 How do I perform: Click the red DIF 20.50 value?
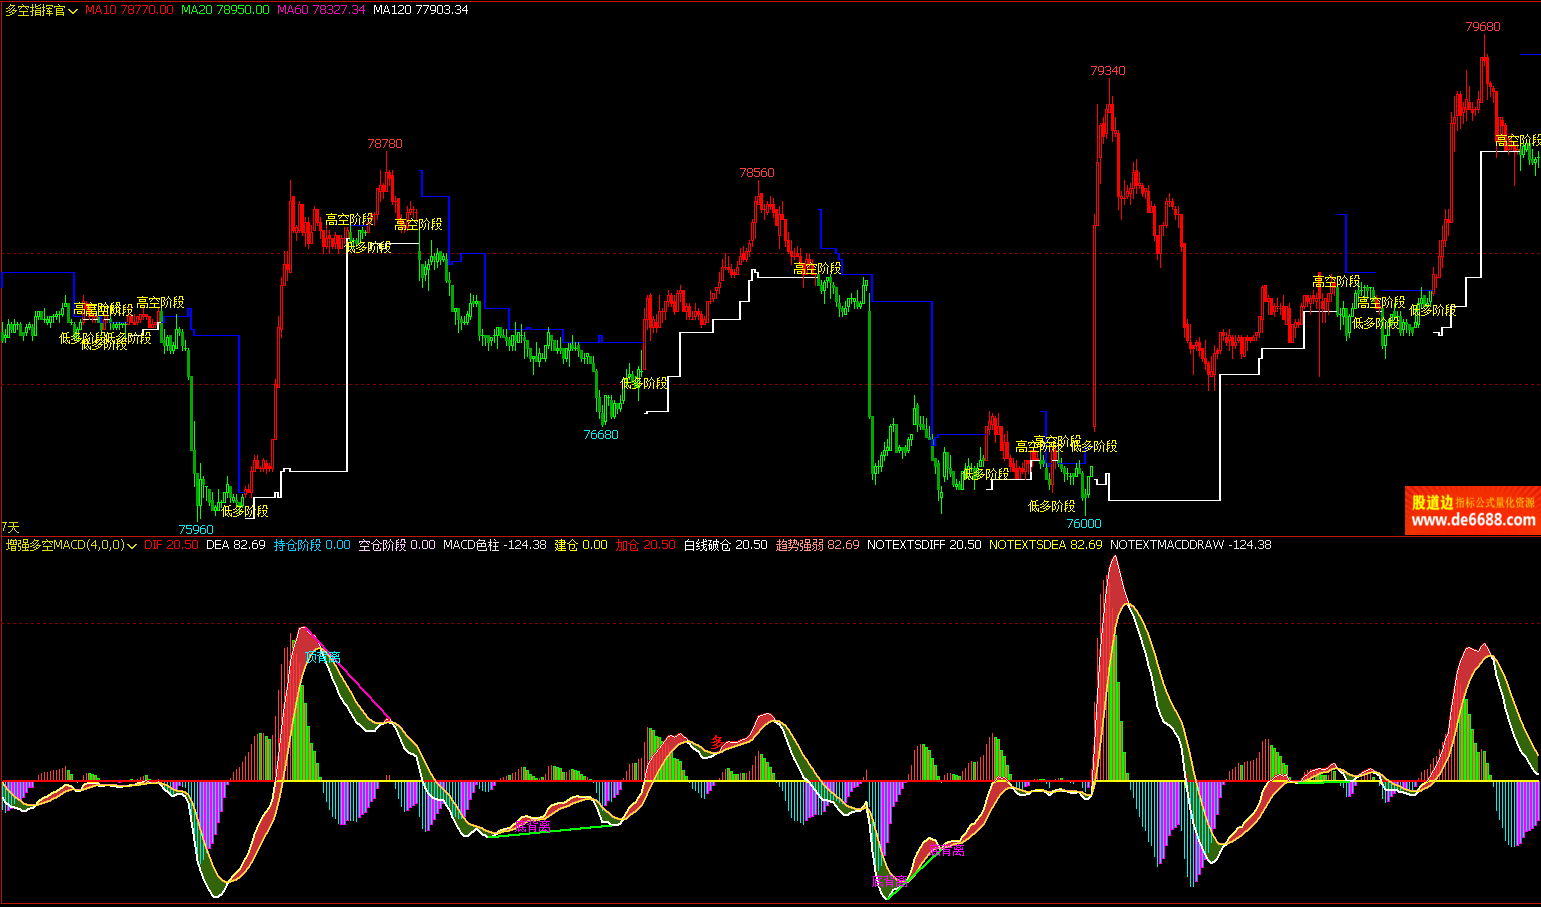click(171, 545)
